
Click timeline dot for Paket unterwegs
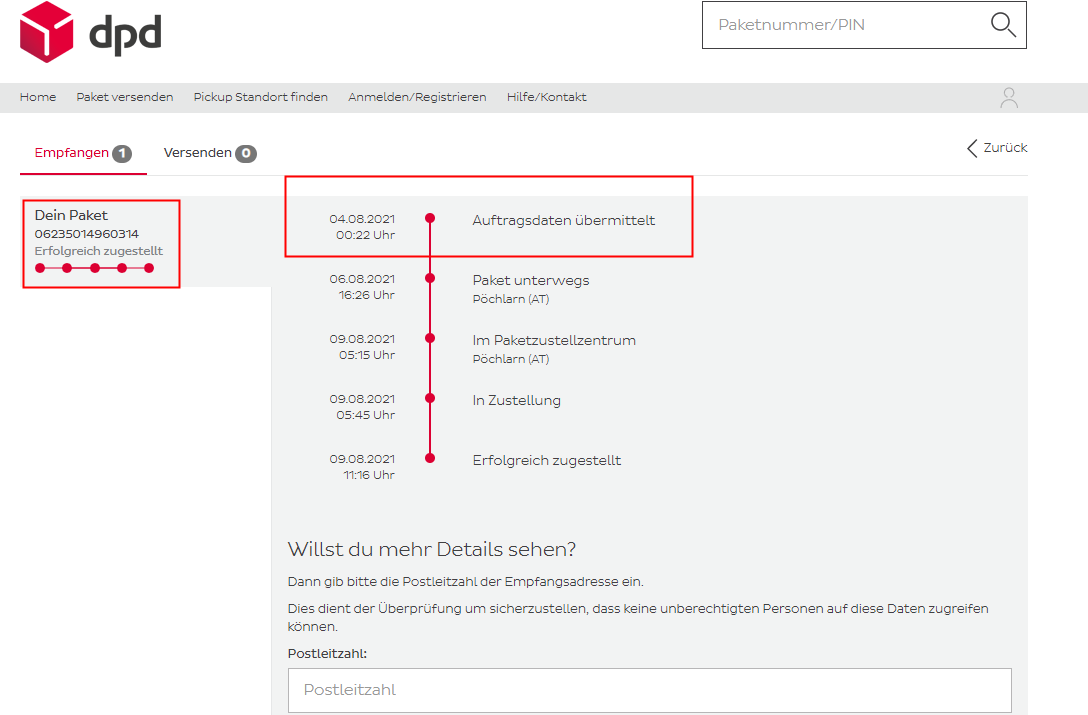(x=430, y=278)
